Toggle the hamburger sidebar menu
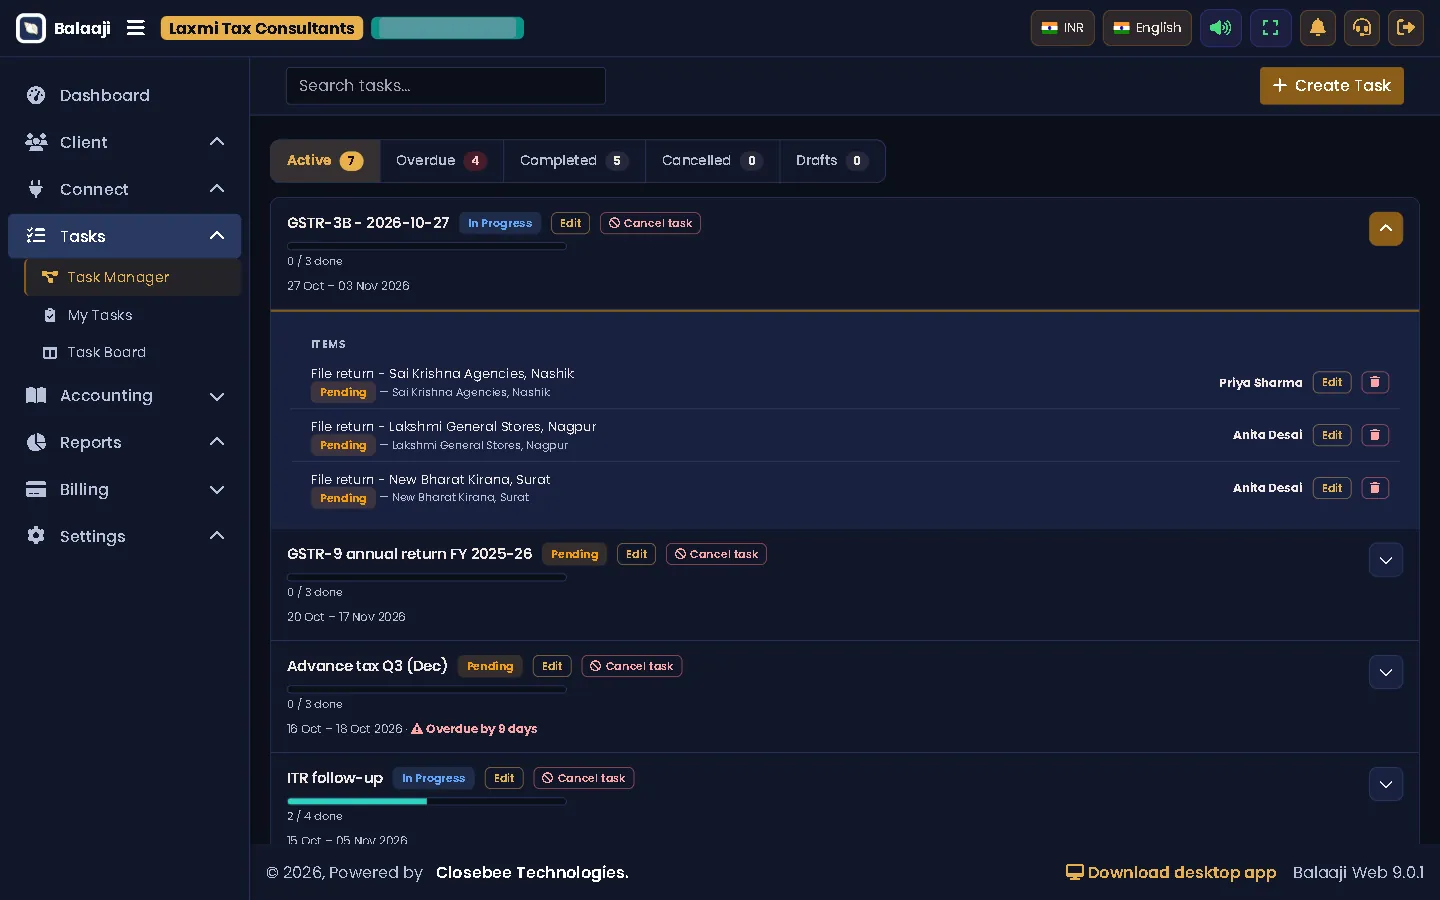This screenshot has width=1440, height=900. click(x=136, y=28)
